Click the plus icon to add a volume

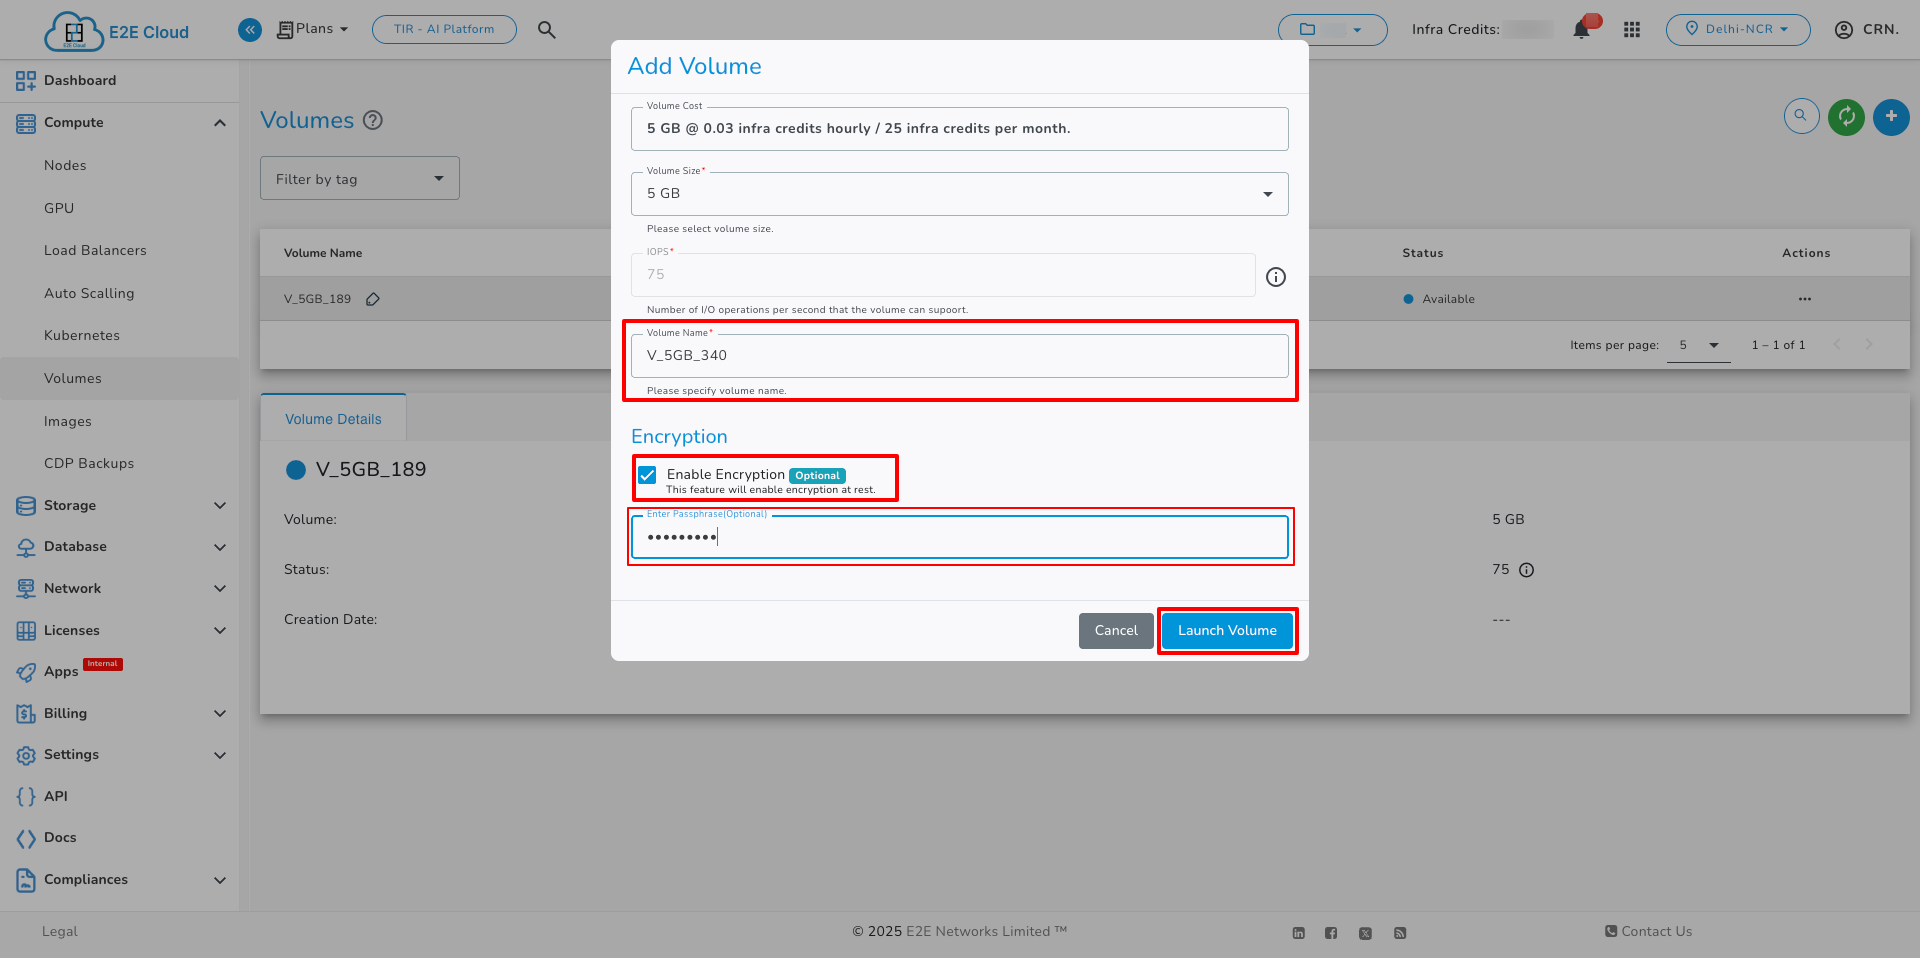[1891, 117]
